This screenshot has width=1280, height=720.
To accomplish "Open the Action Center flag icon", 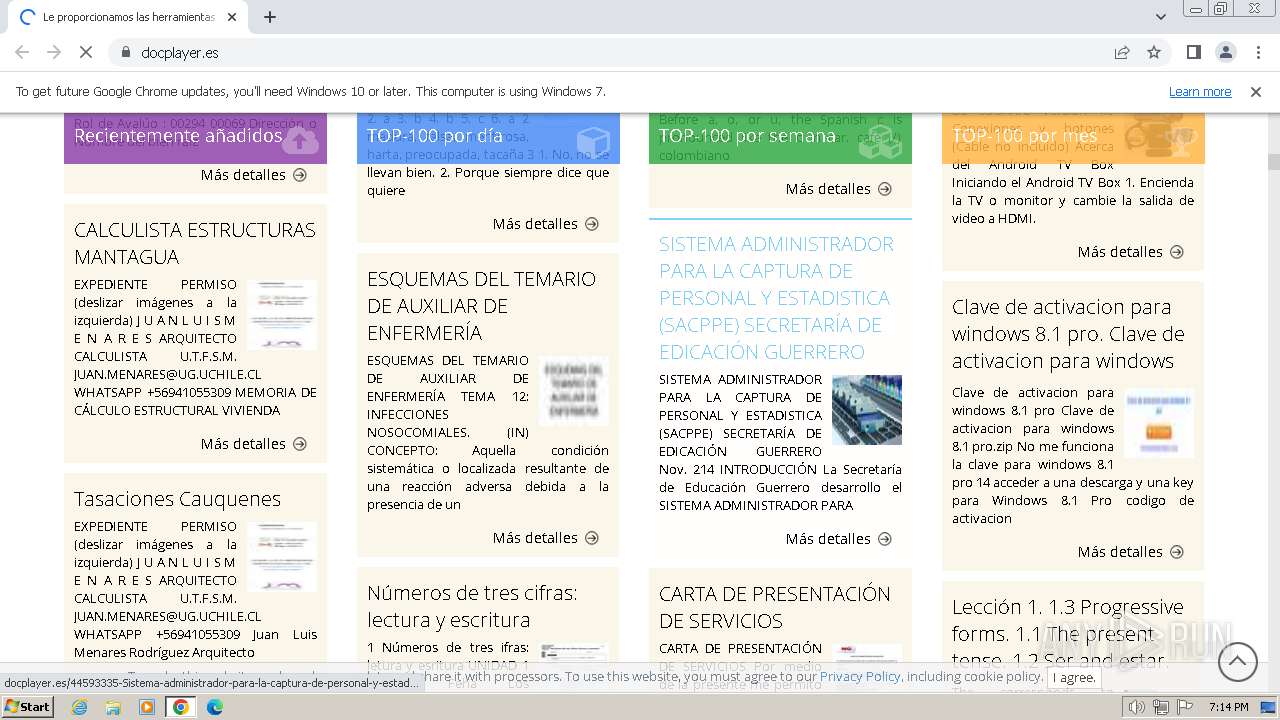I will click(1185, 707).
